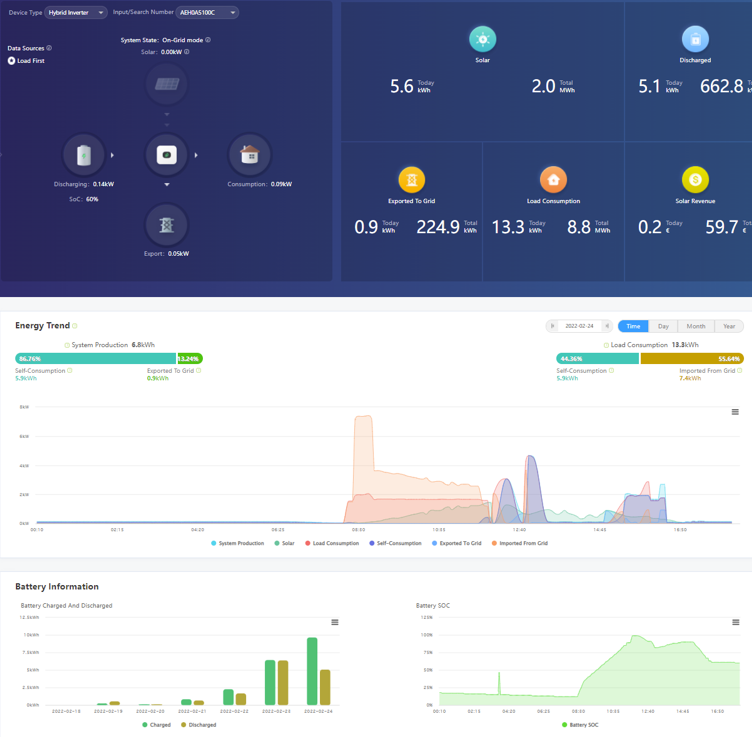This screenshot has width=752, height=737.
Task: Switch Energy Trend to Year view
Action: pos(729,326)
